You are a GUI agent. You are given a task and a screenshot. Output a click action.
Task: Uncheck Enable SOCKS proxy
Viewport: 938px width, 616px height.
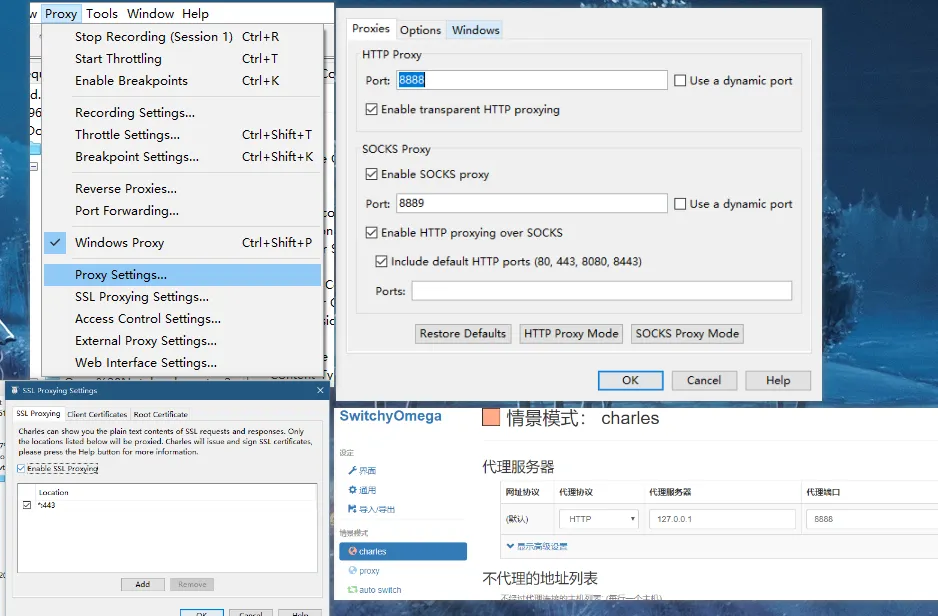[x=372, y=174]
